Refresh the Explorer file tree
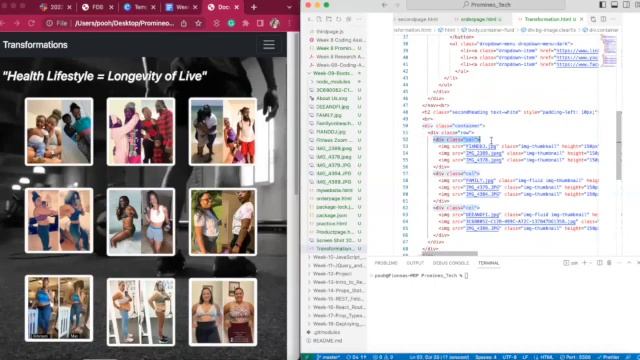The width and height of the screenshot is (640, 360). coord(339,19)
